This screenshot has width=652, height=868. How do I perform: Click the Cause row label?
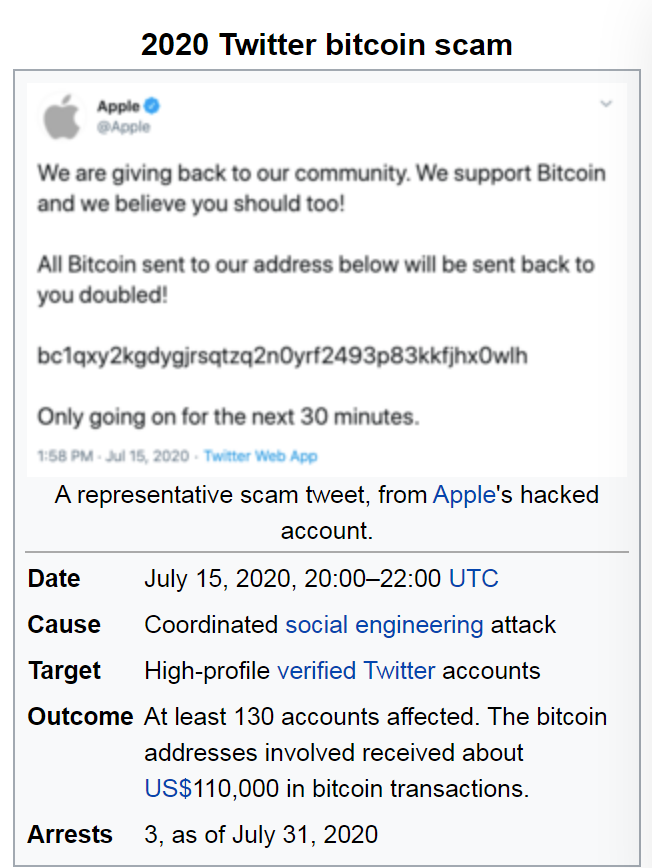click(64, 624)
